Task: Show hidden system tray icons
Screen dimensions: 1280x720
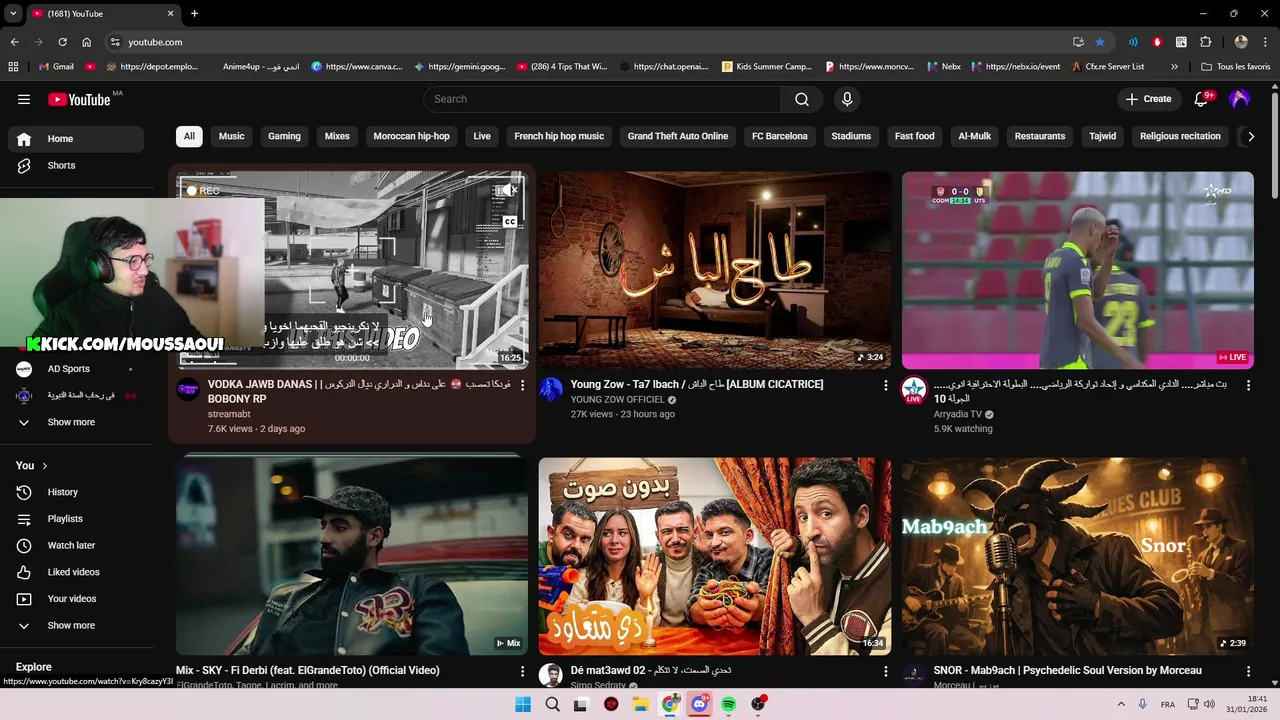Action: coord(1121,704)
